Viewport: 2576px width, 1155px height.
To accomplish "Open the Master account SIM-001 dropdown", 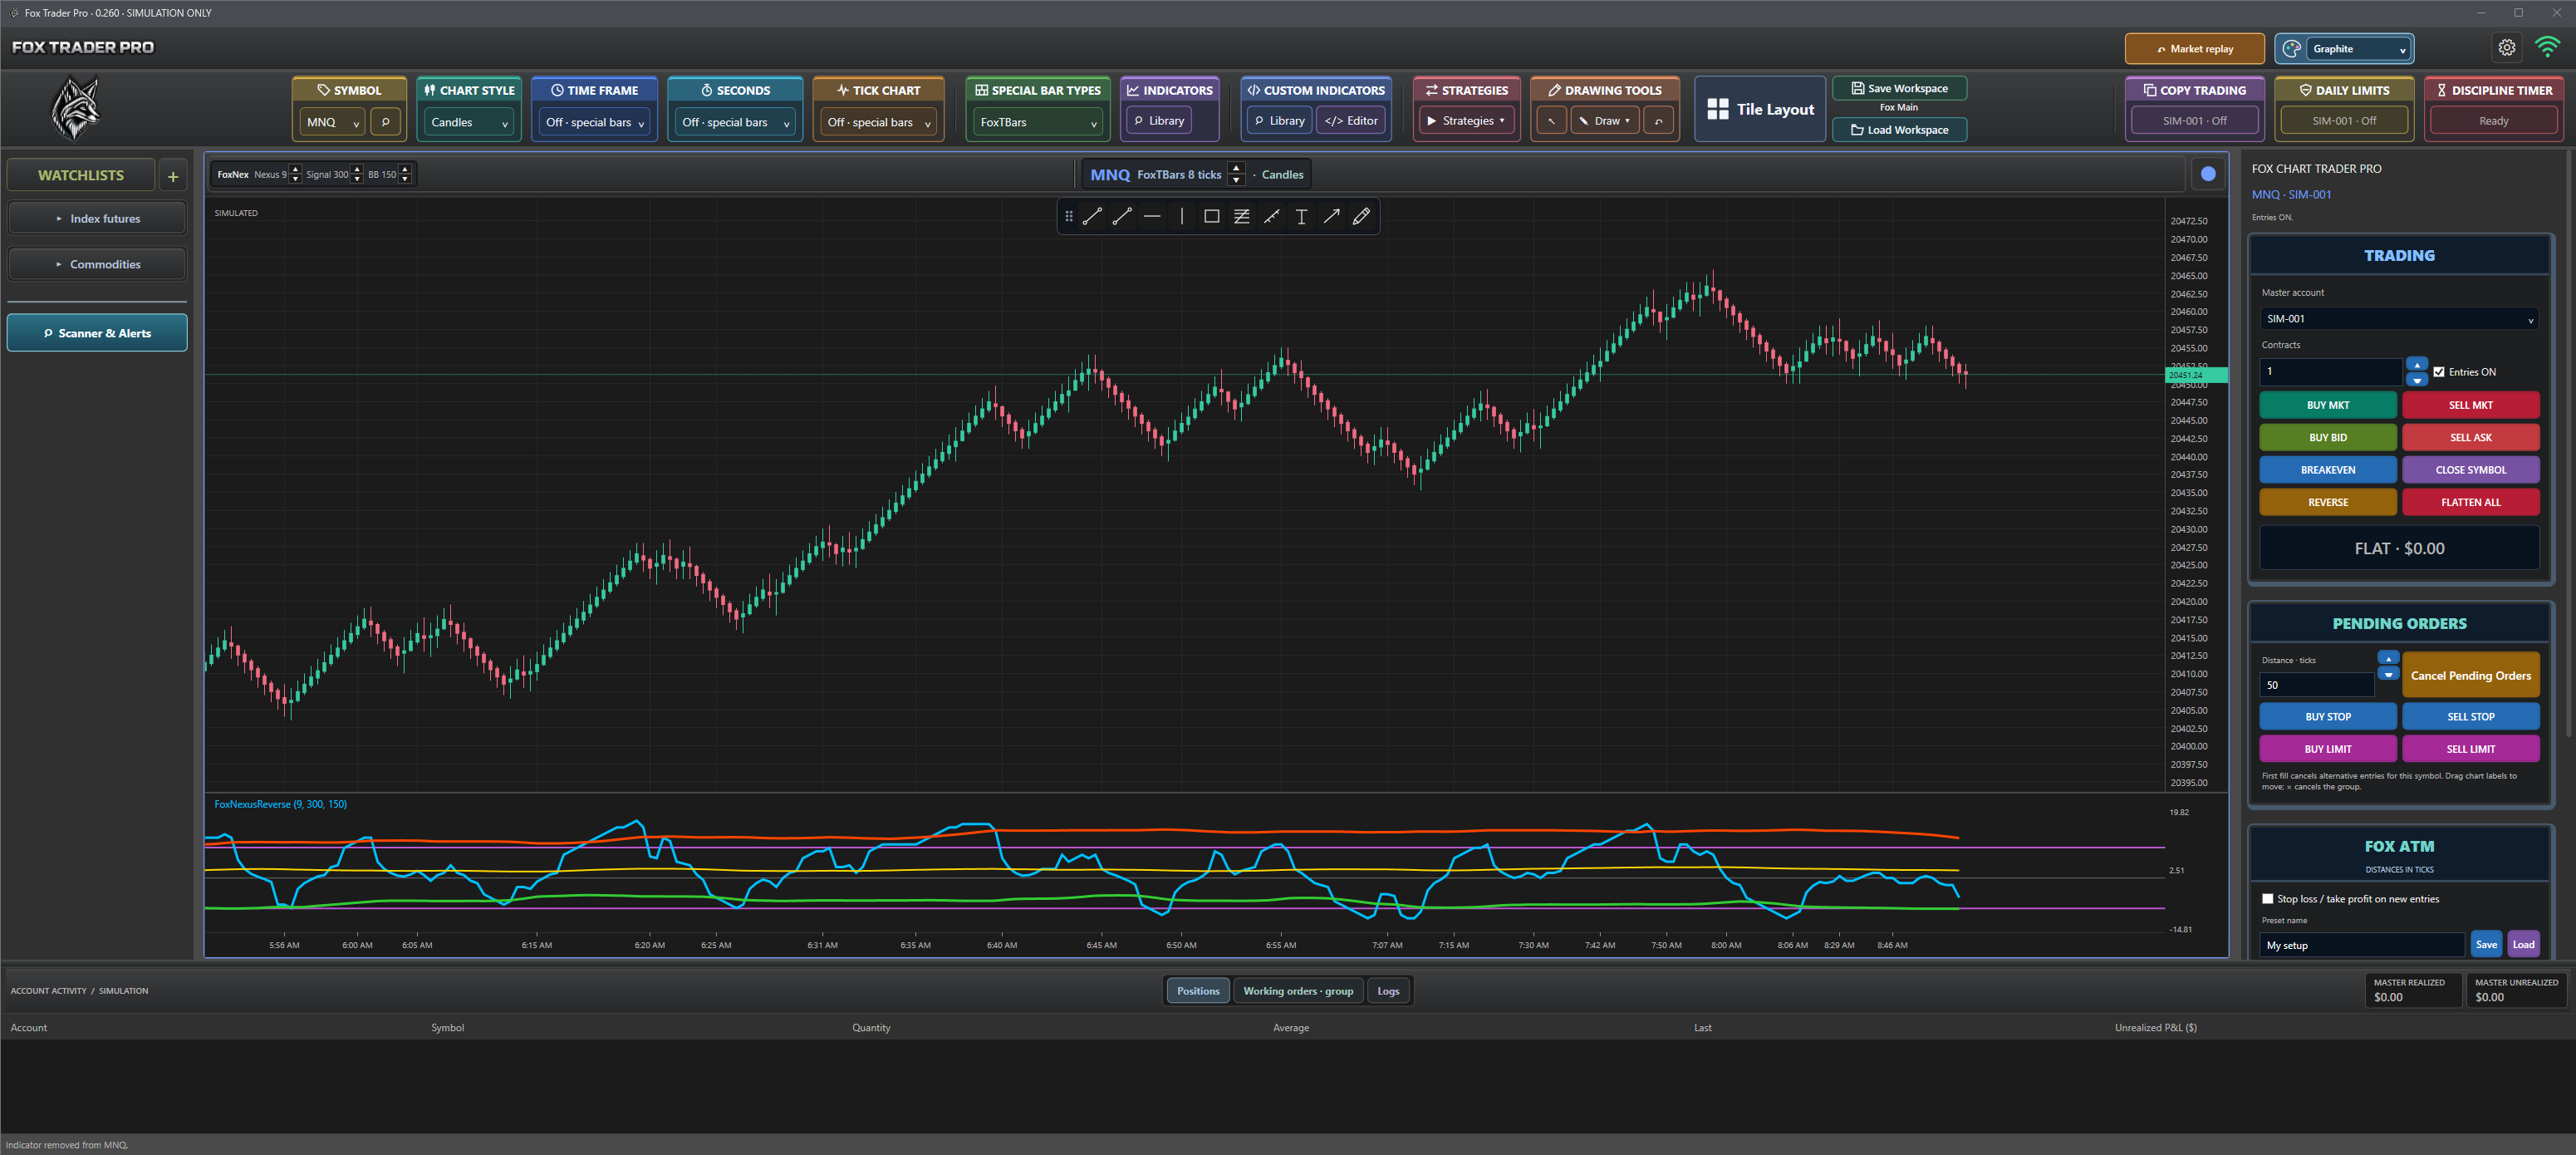I will (x=2398, y=319).
